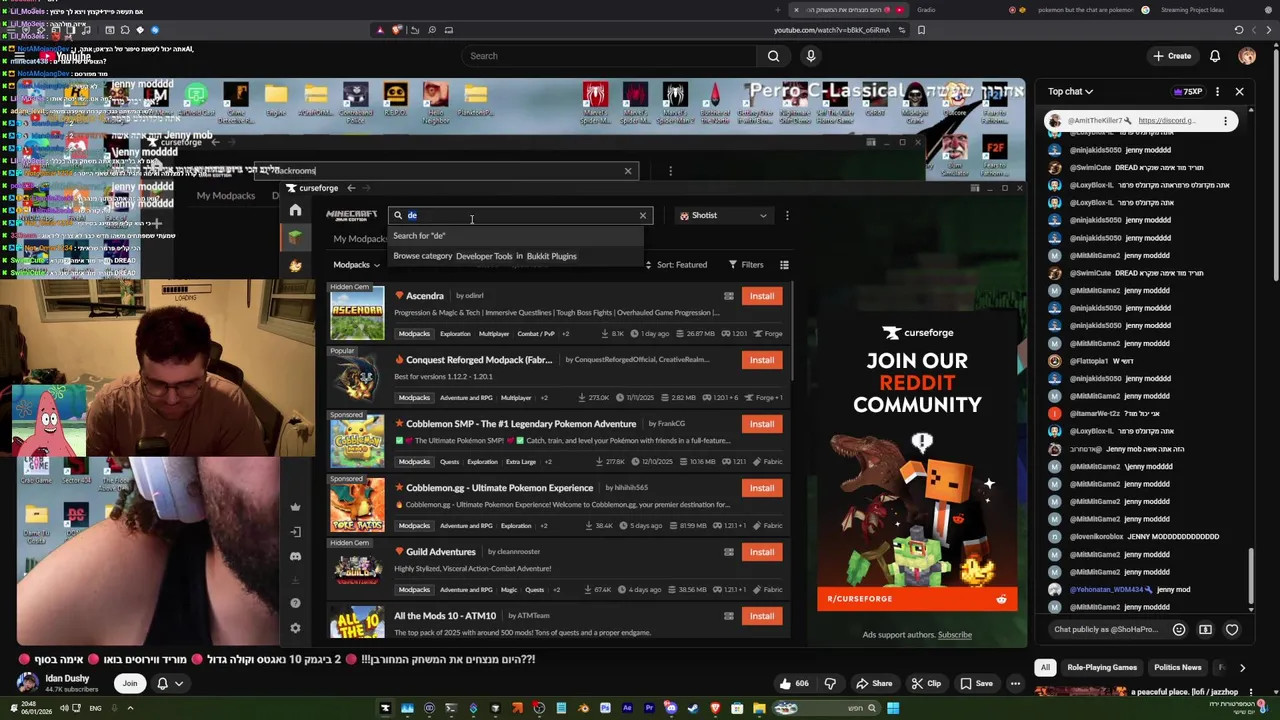Viewport: 1280px width, 720px height.
Task: Clear the CurseForge search field
Action: (643, 215)
